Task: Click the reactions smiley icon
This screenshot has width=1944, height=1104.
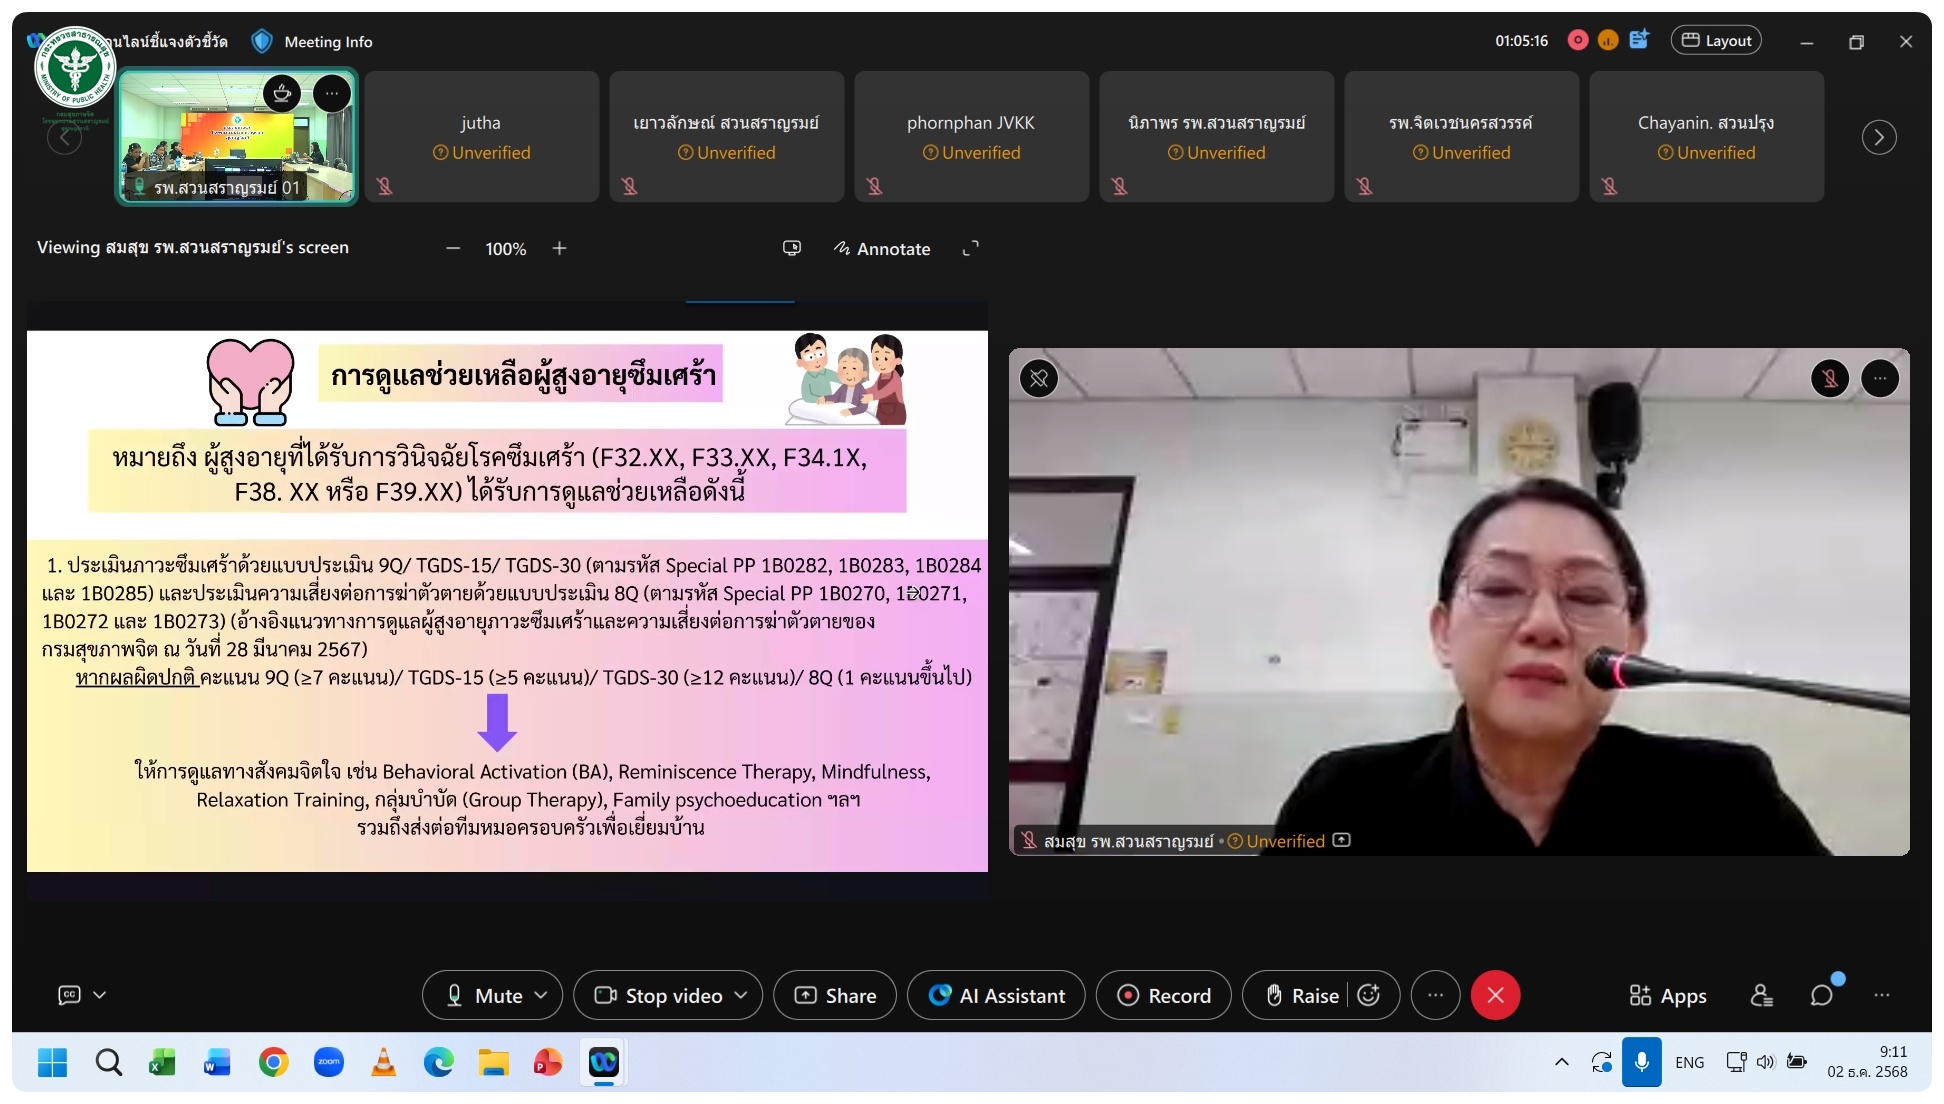Action: pos(1369,995)
